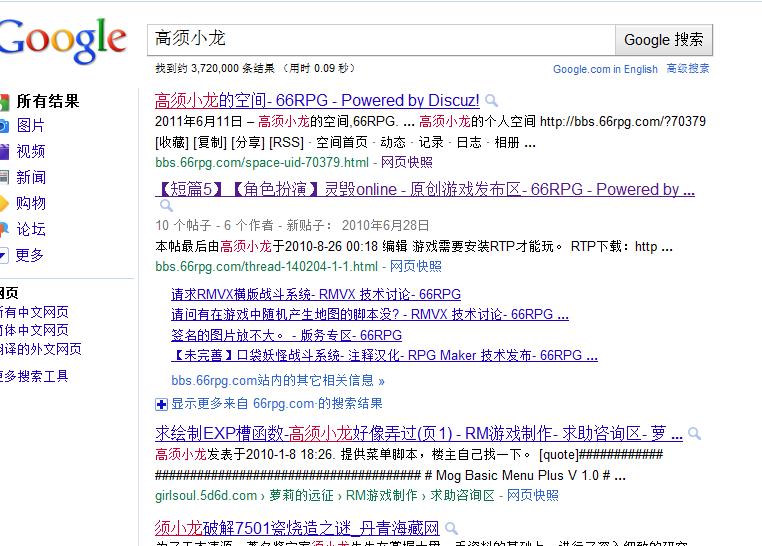Image resolution: width=762 pixels, height=546 pixels.
Task: Open 高须小龙的空间- 66RPG result title
Action: click(317, 101)
